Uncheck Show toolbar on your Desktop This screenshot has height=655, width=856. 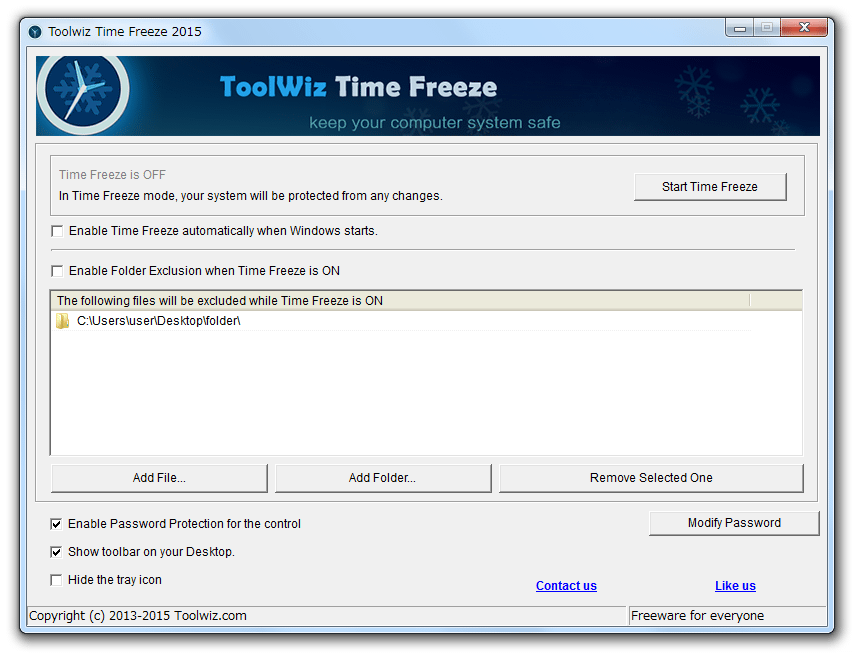coord(56,552)
